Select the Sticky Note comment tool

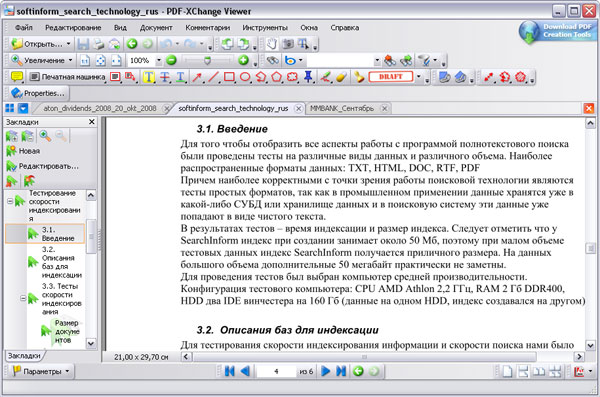[x=17, y=77]
